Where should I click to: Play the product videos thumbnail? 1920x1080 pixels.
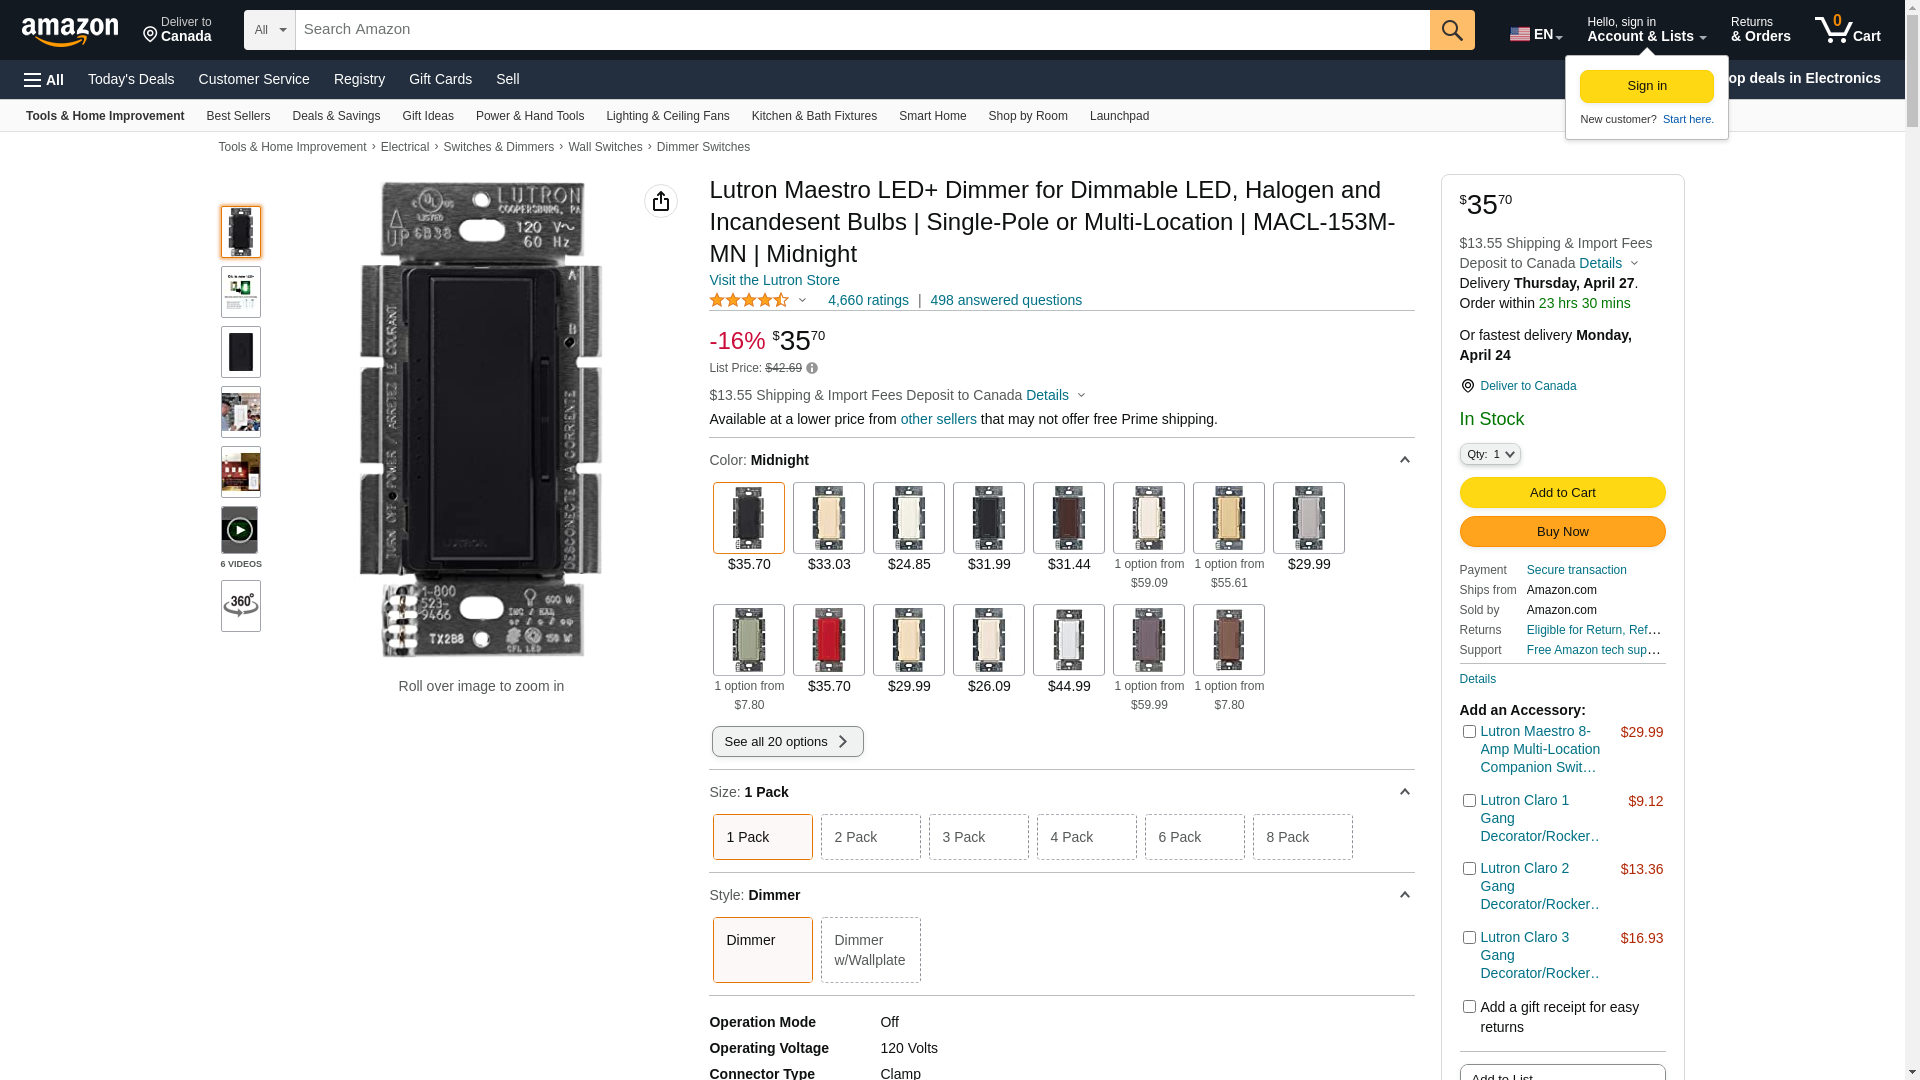pyautogui.click(x=240, y=530)
